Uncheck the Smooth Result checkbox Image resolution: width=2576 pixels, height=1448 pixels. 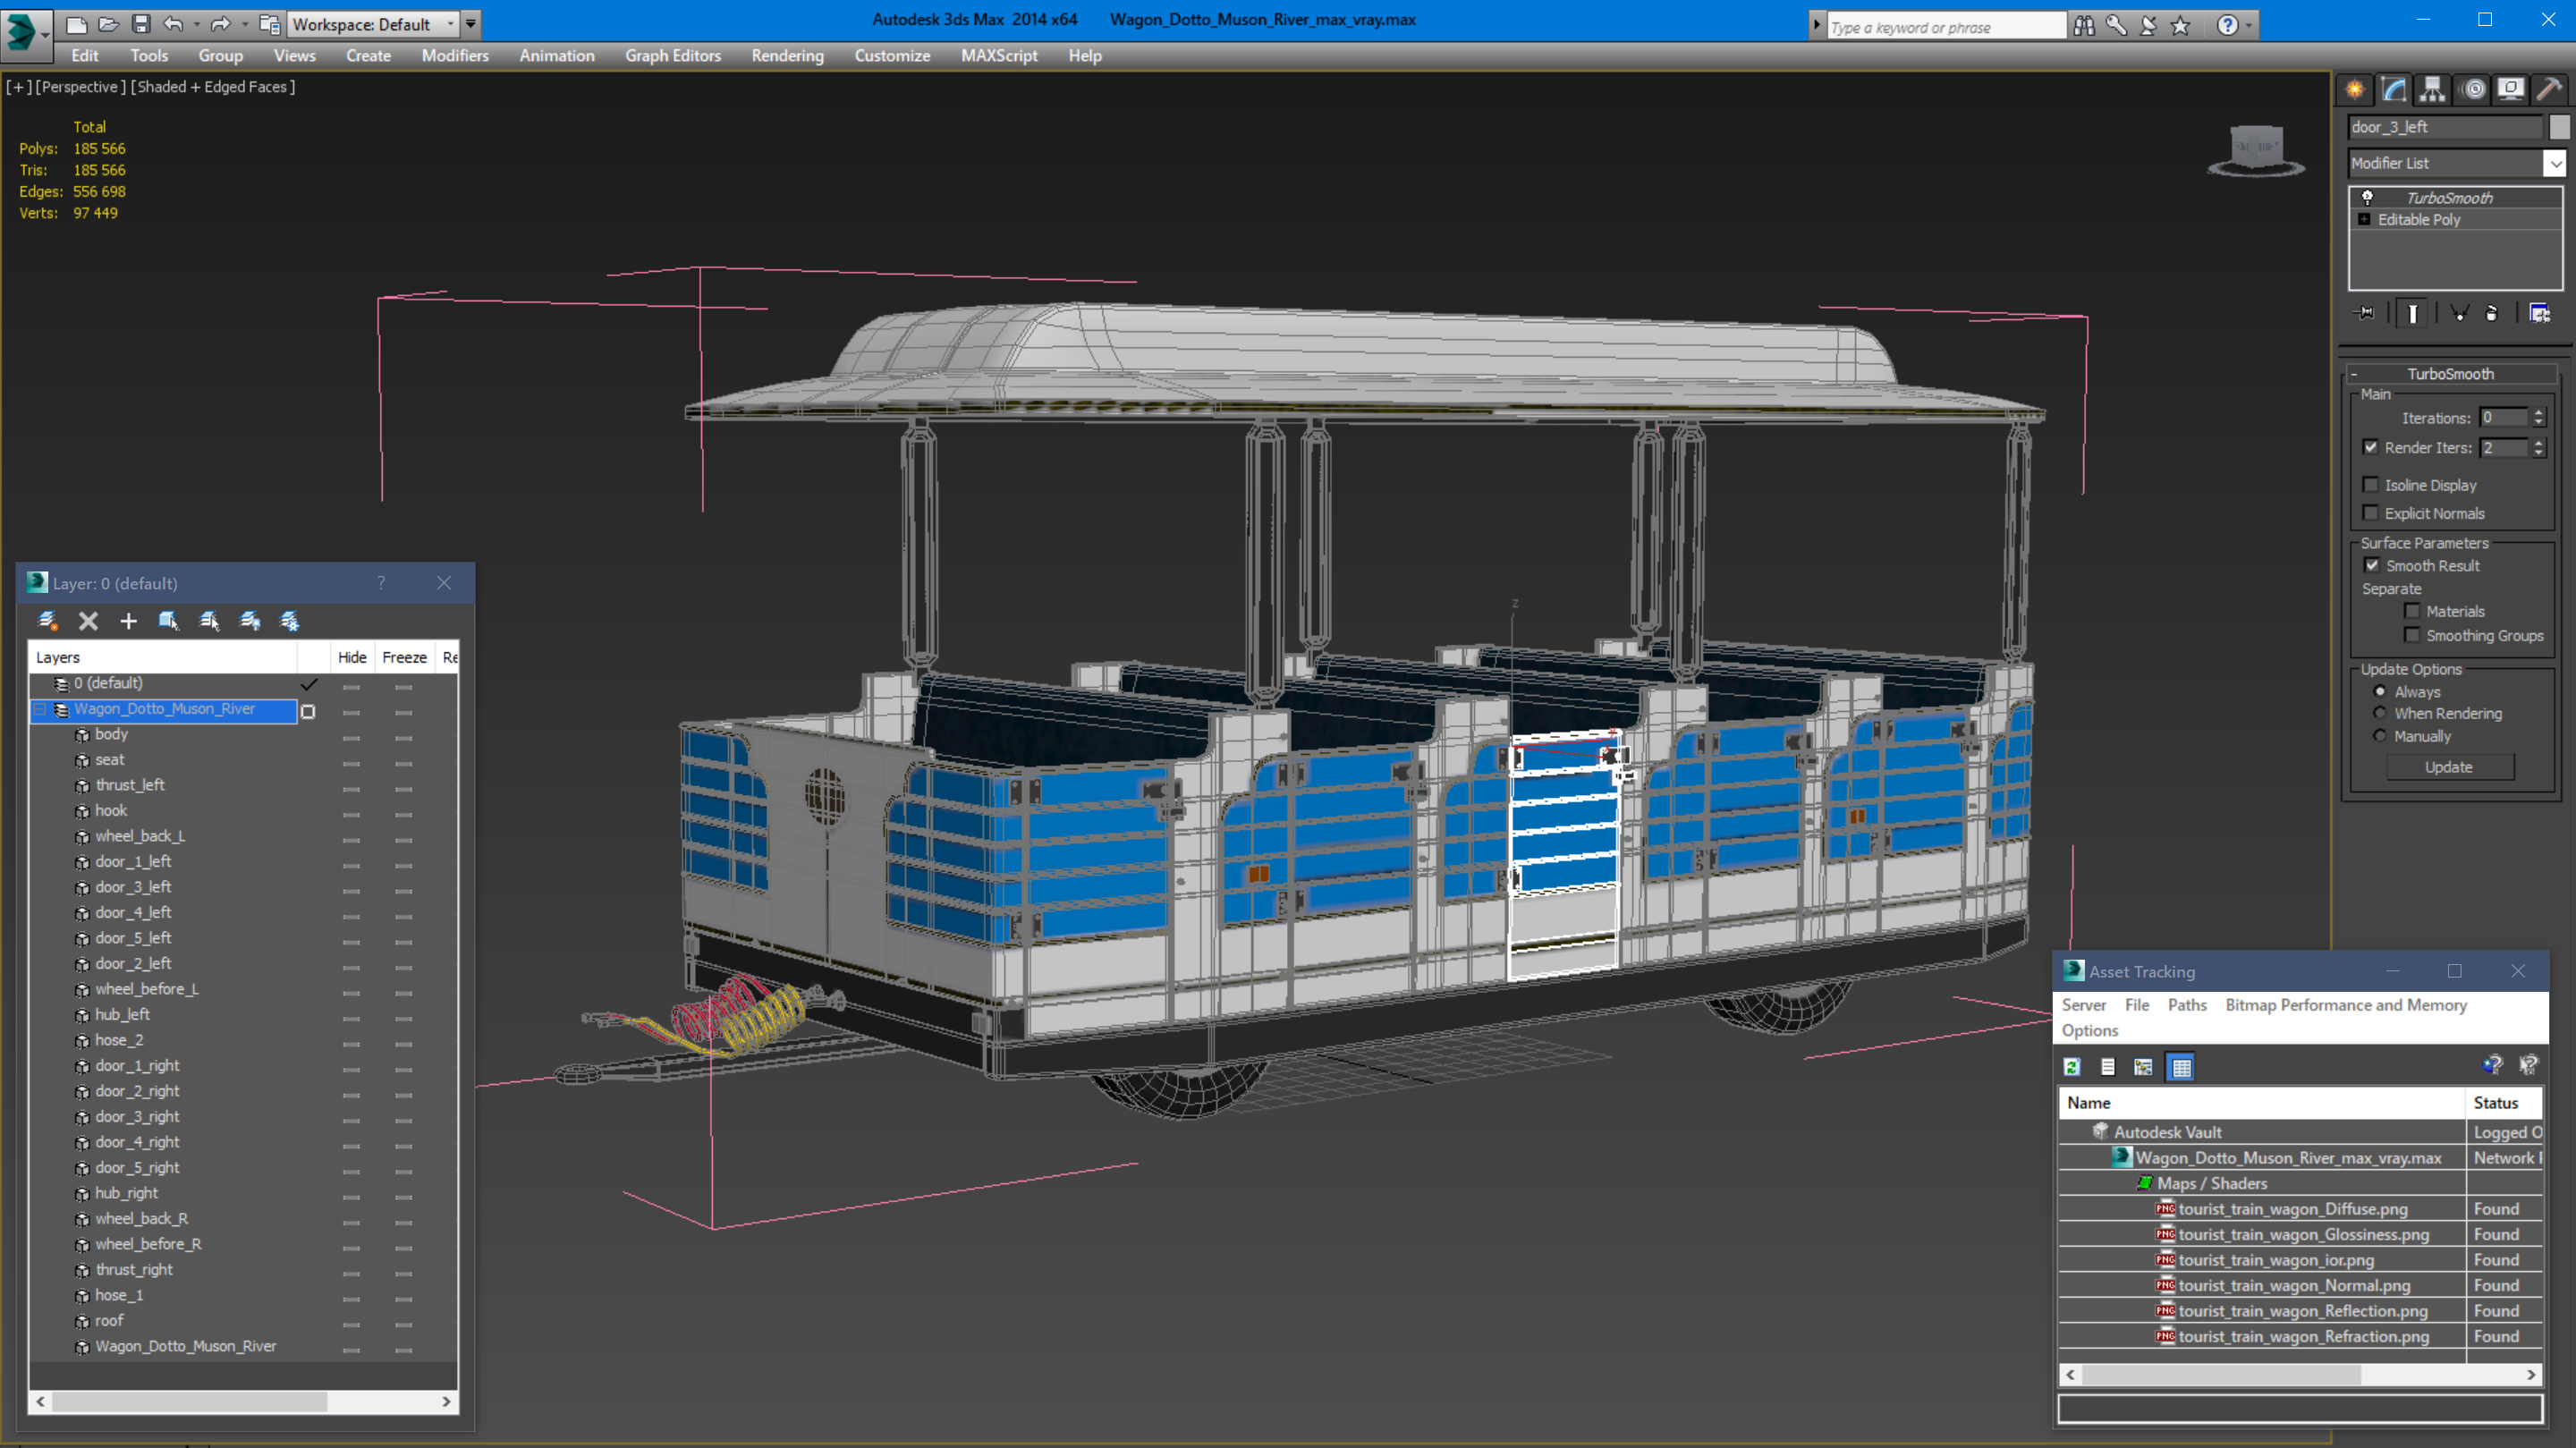[x=2372, y=565]
